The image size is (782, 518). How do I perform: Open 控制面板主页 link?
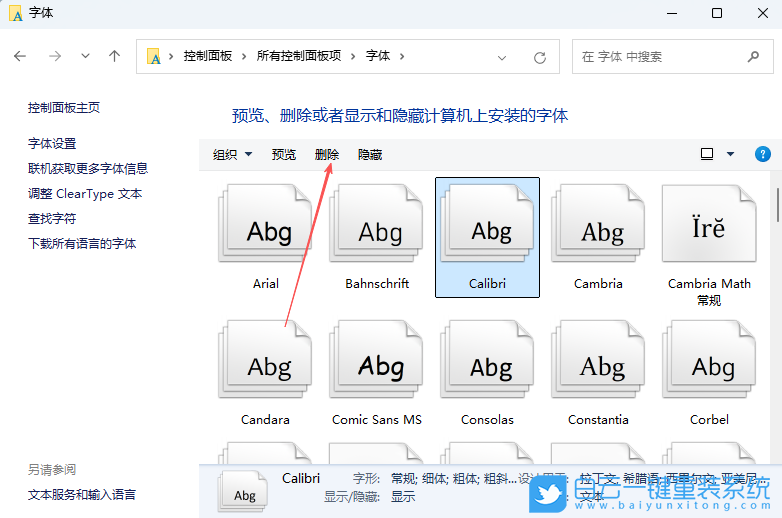[64, 108]
